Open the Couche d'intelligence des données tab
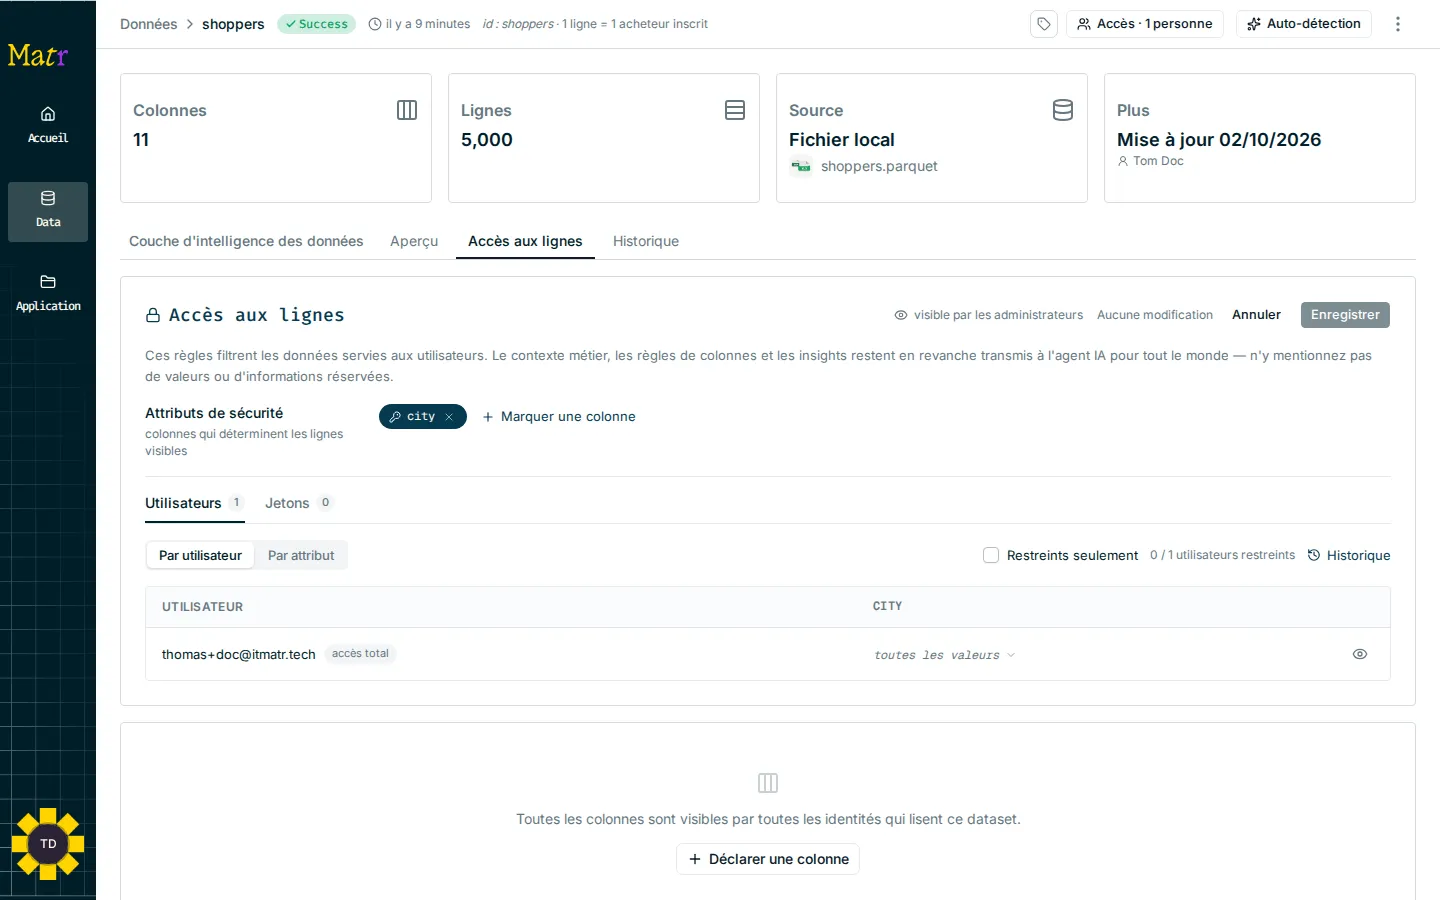The image size is (1440, 900). pos(246,241)
